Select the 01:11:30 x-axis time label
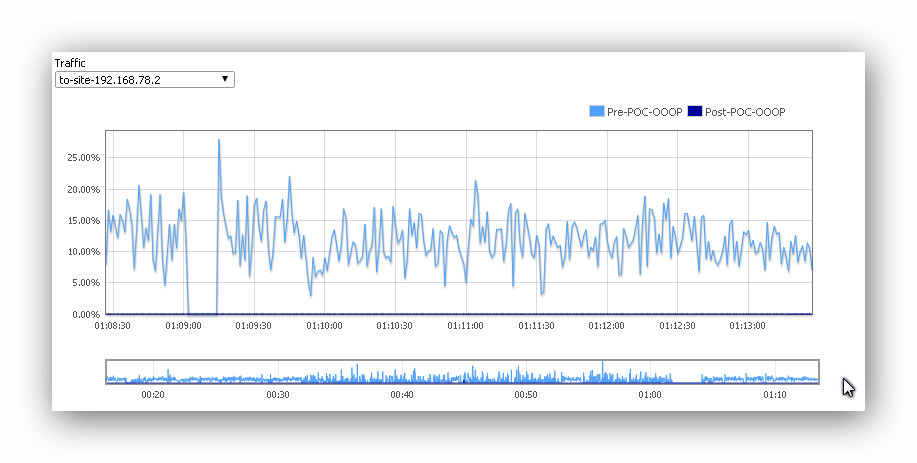The height and width of the screenshot is (463, 917). [x=536, y=326]
